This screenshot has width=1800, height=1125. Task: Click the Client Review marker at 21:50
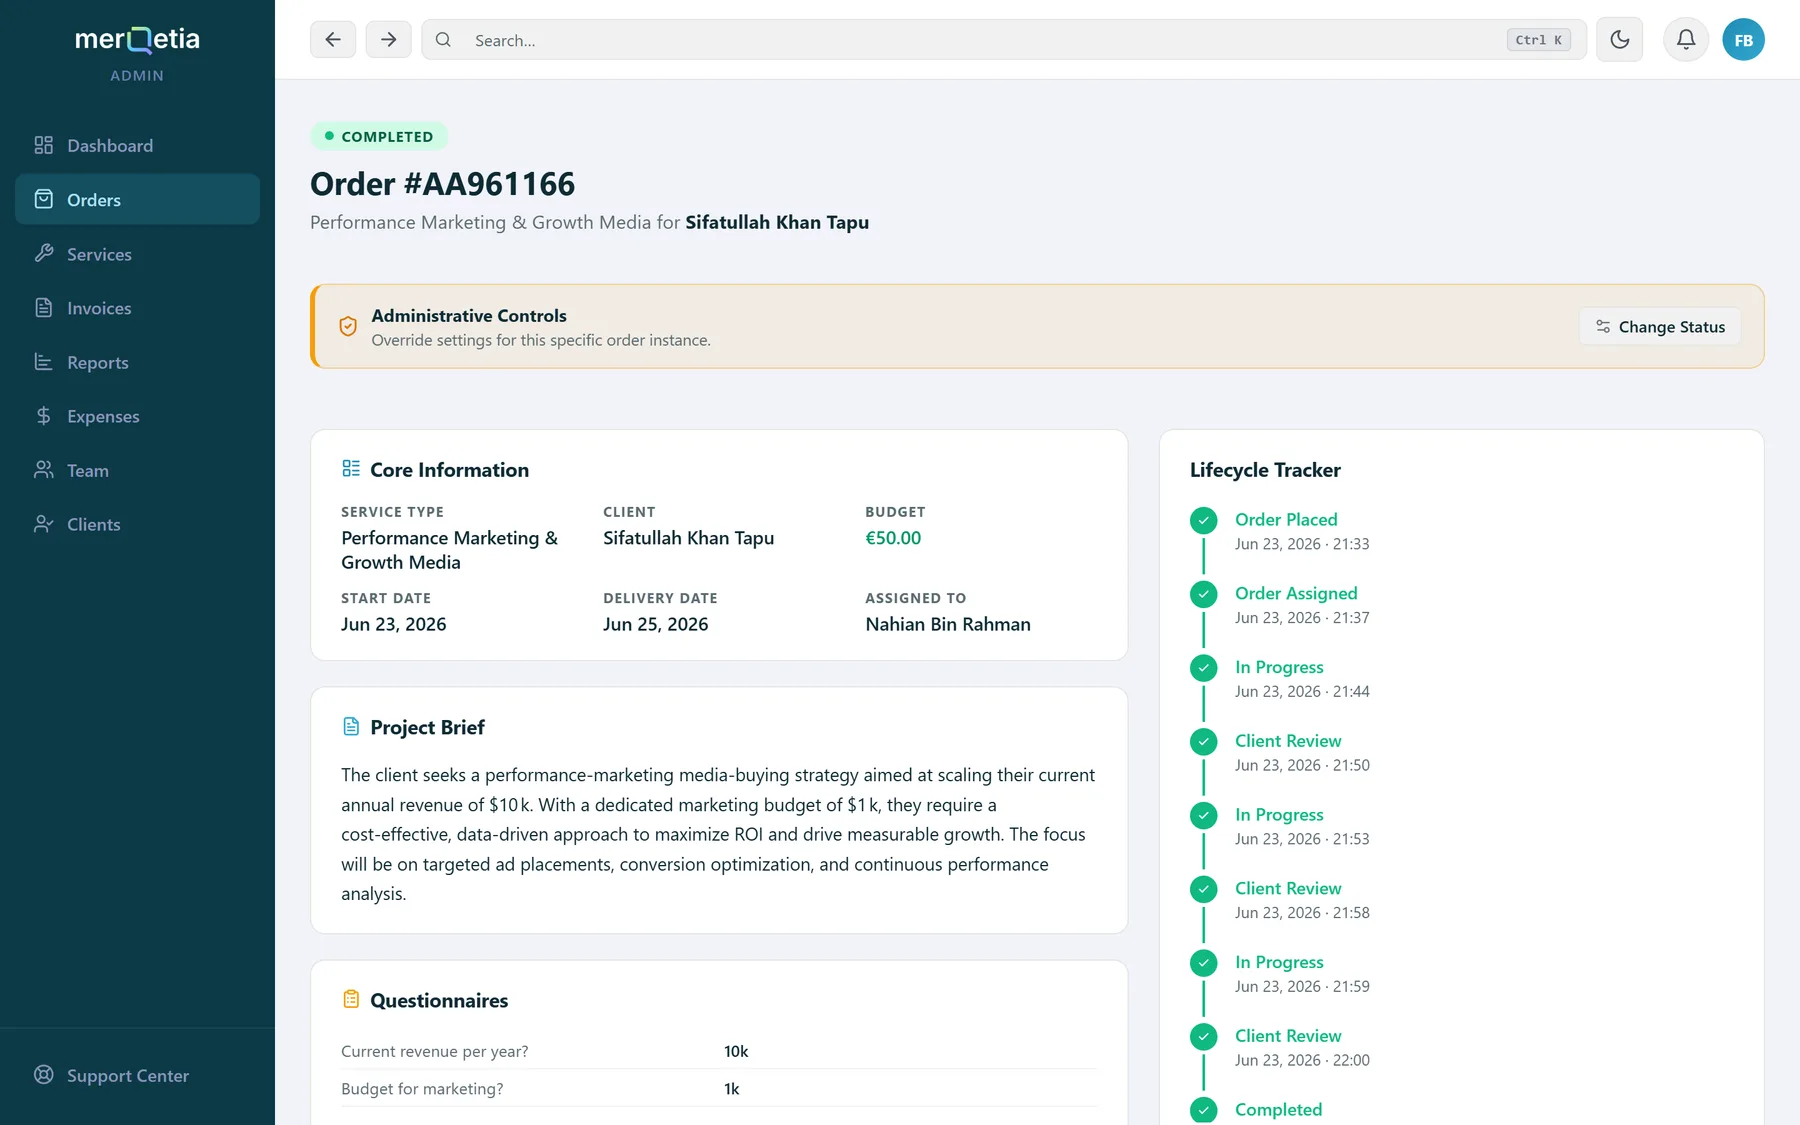[1204, 742]
